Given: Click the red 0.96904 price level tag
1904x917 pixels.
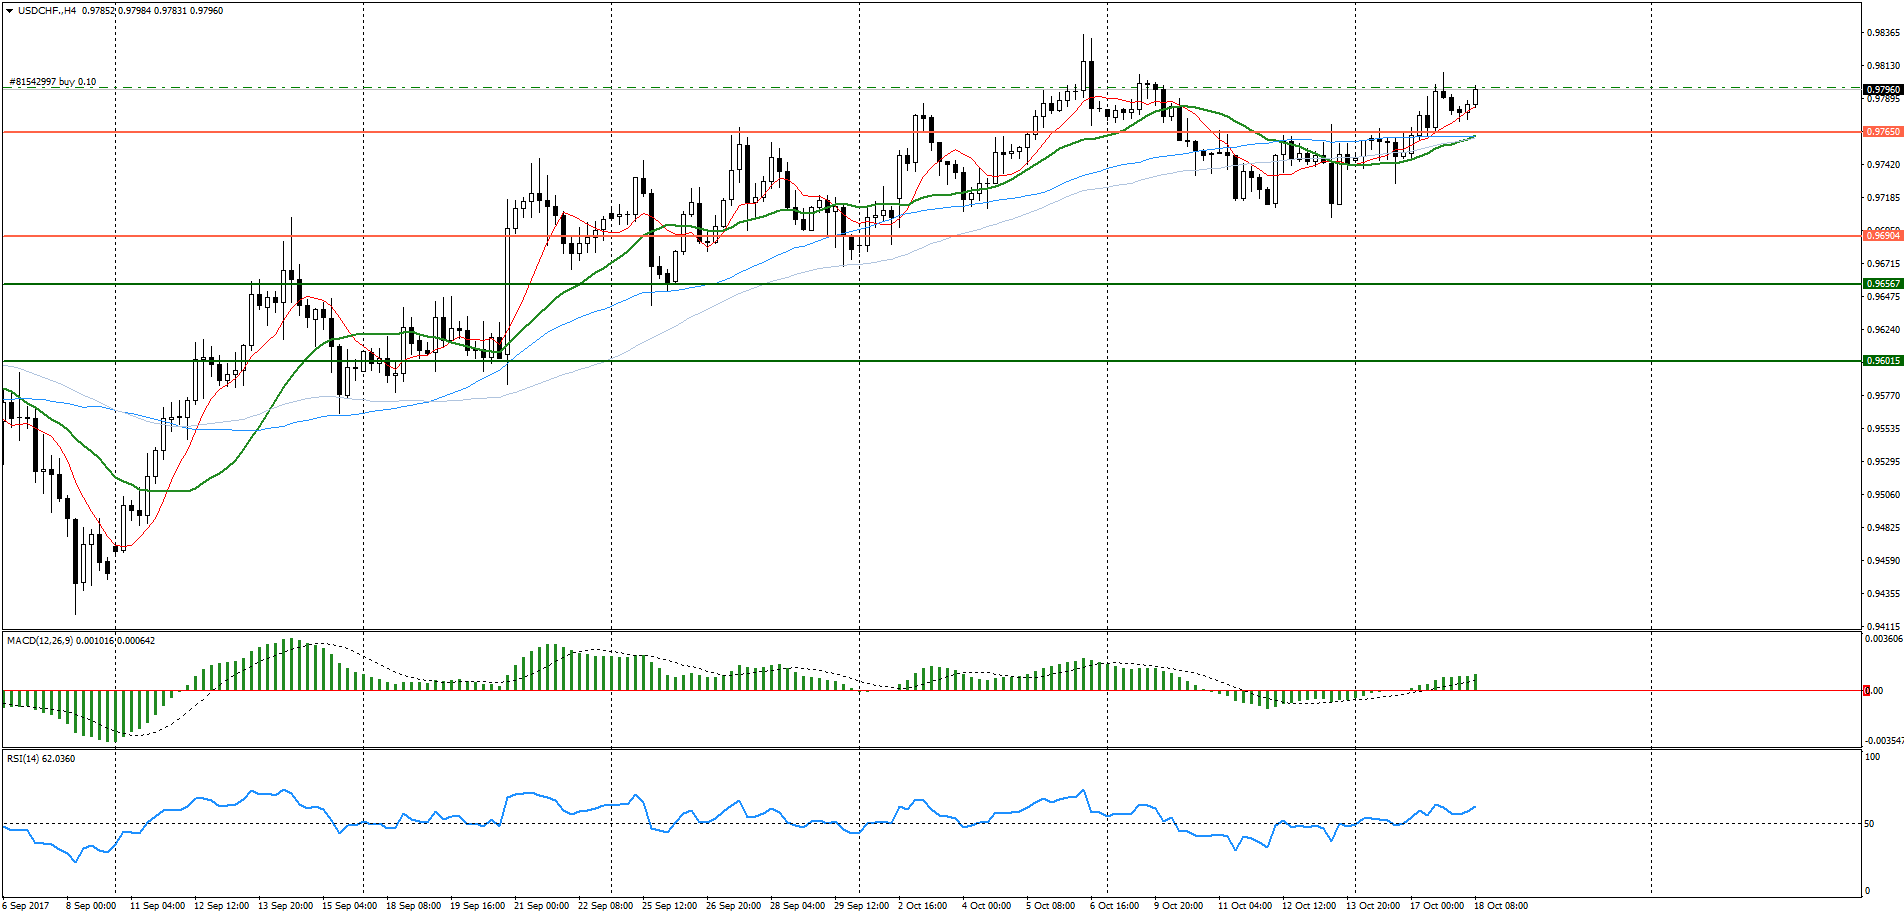Looking at the screenshot, I should [1883, 236].
